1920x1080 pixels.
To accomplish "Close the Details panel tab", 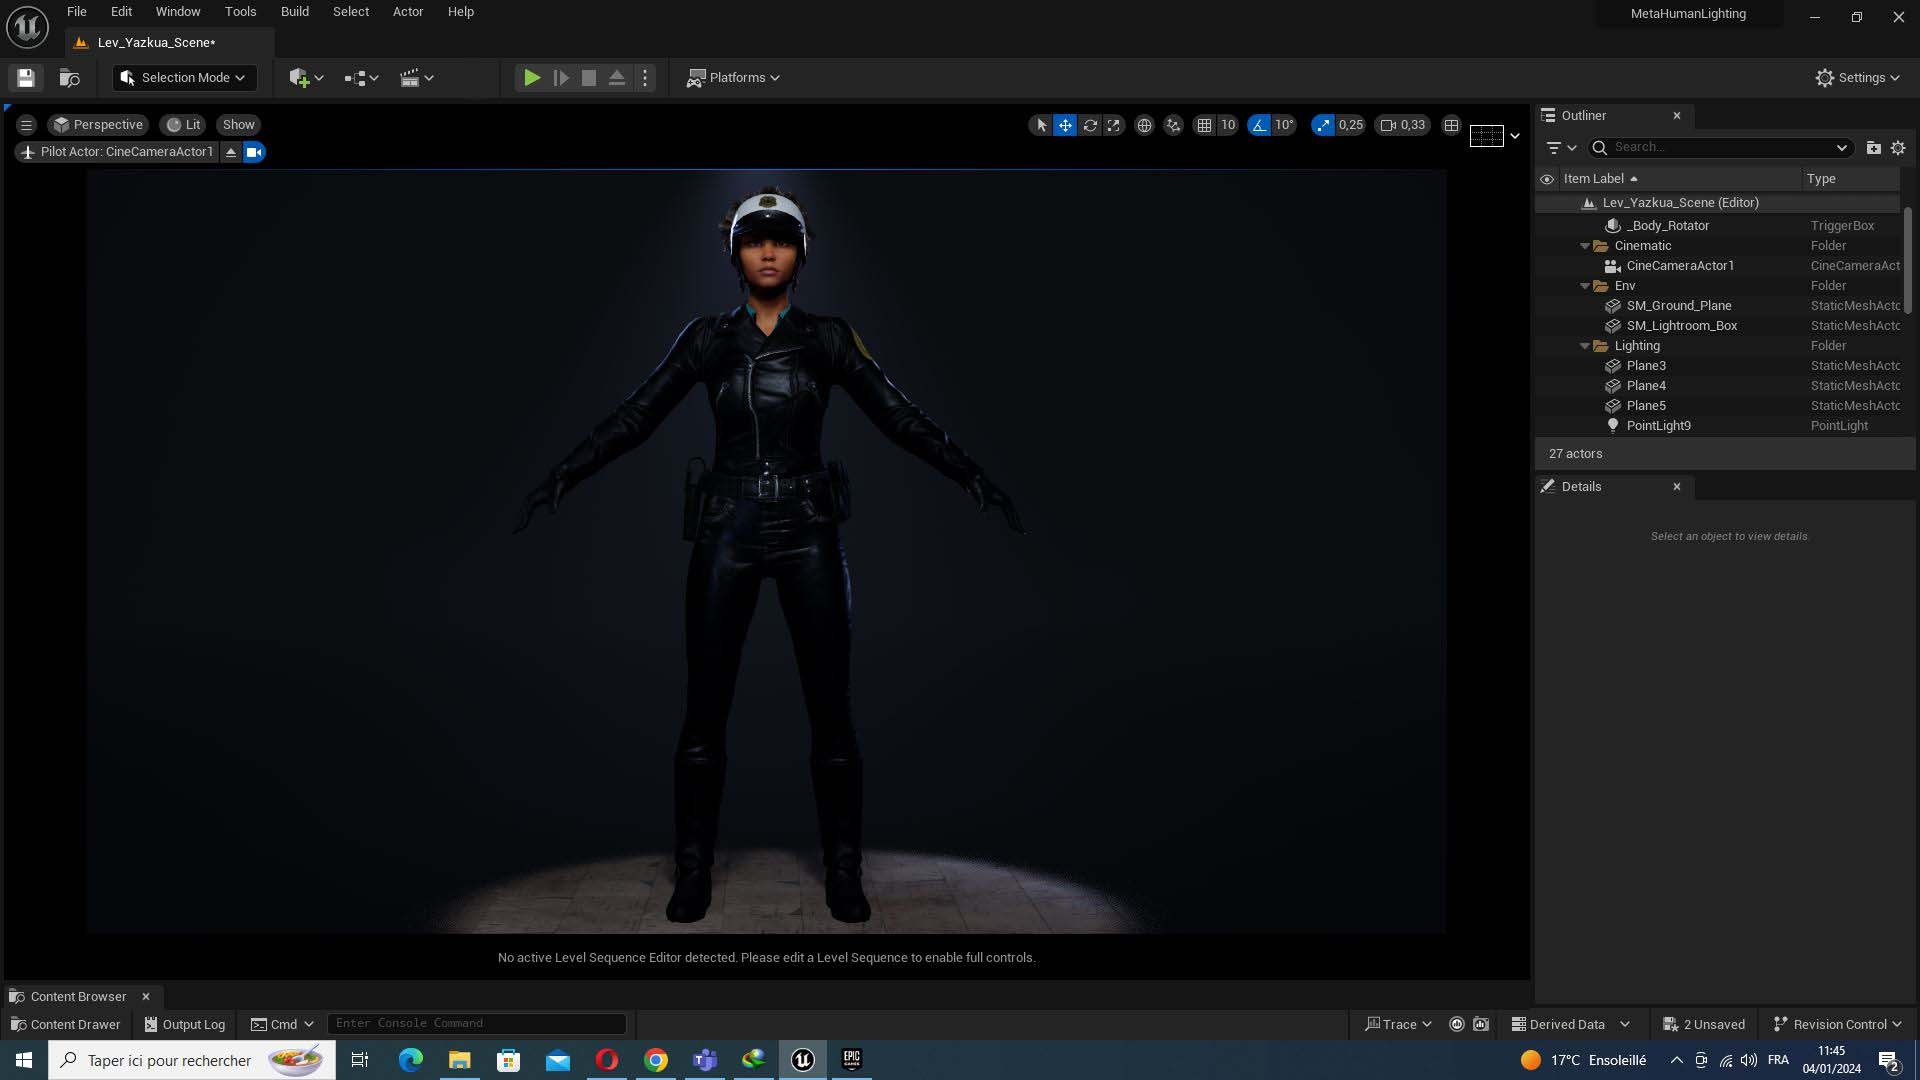I will pyautogui.click(x=1677, y=487).
